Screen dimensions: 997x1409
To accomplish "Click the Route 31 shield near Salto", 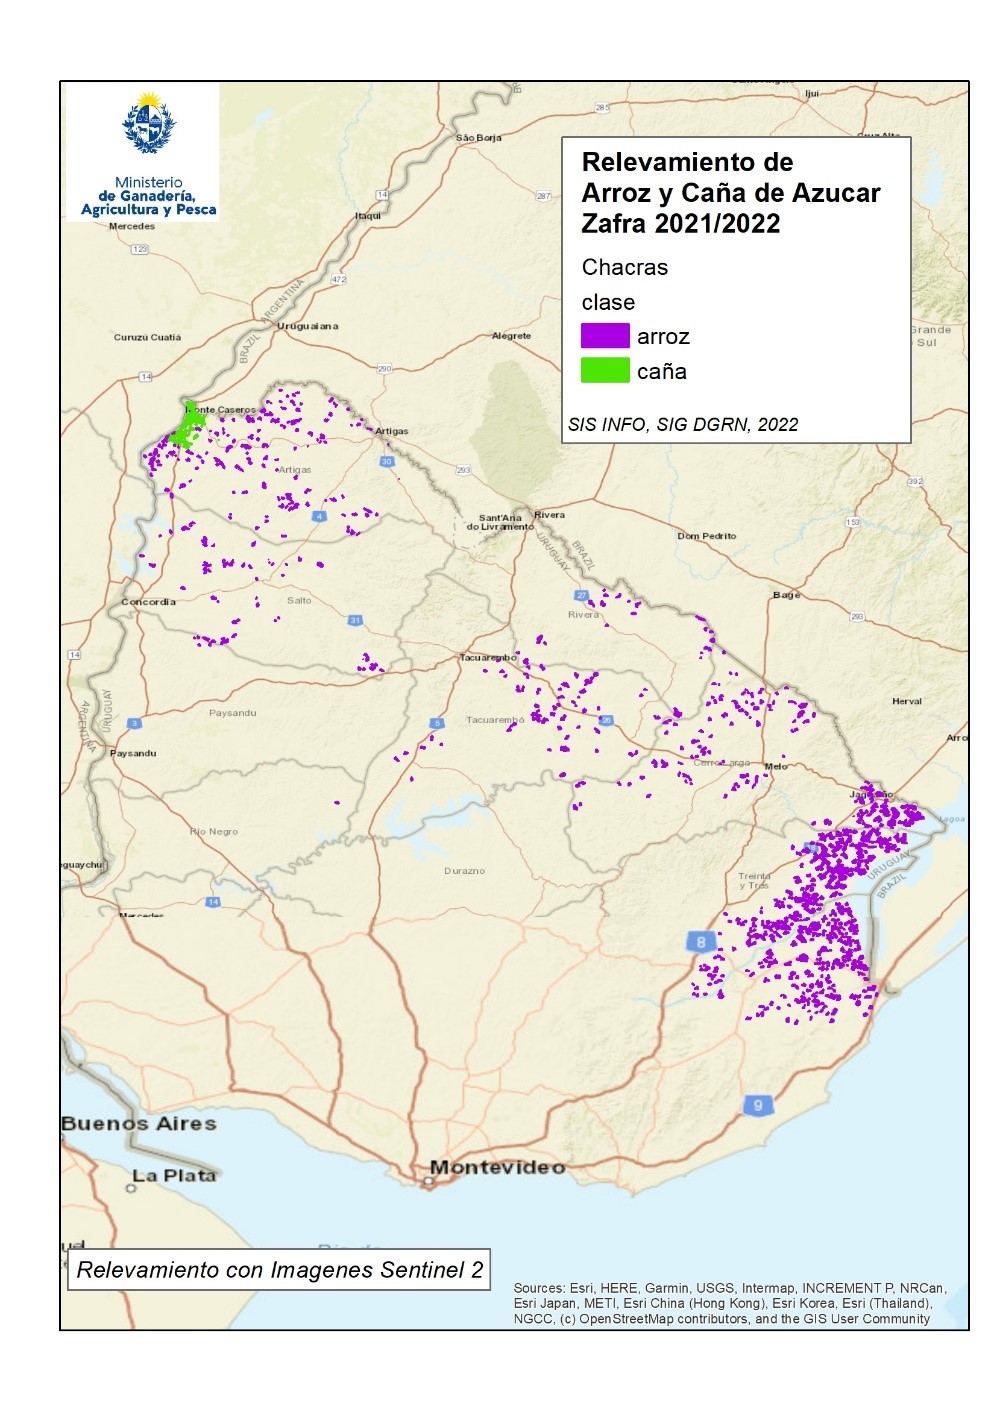I will (x=354, y=620).
